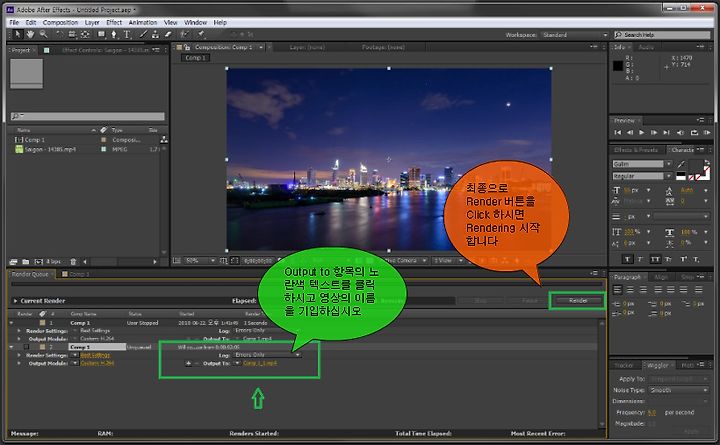The image size is (720, 445).
Task: Open the composition magnification 50% dropdown
Action: coord(200,261)
